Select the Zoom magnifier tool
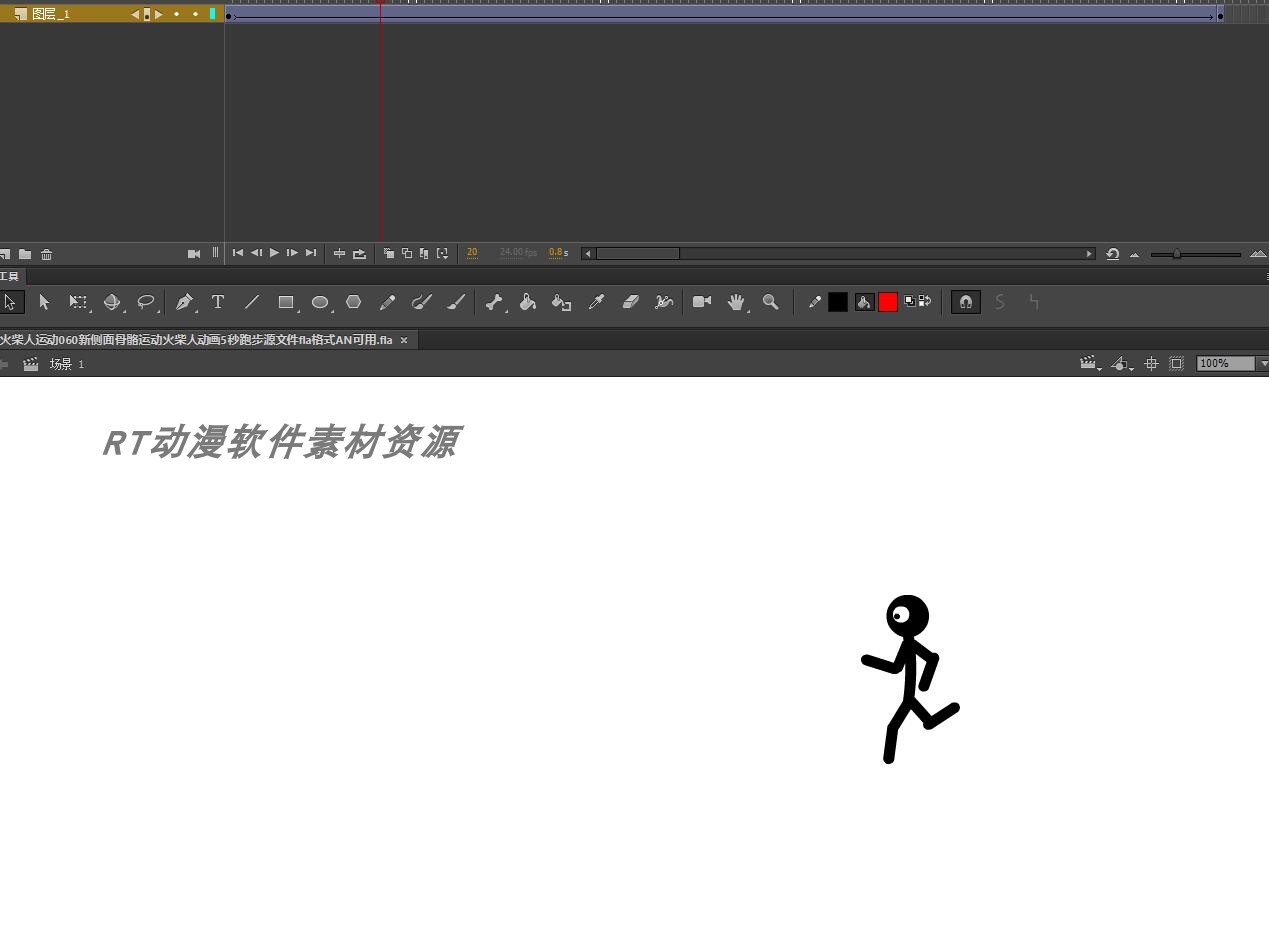The height and width of the screenshot is (933, 1269). [x=771, y=302]
